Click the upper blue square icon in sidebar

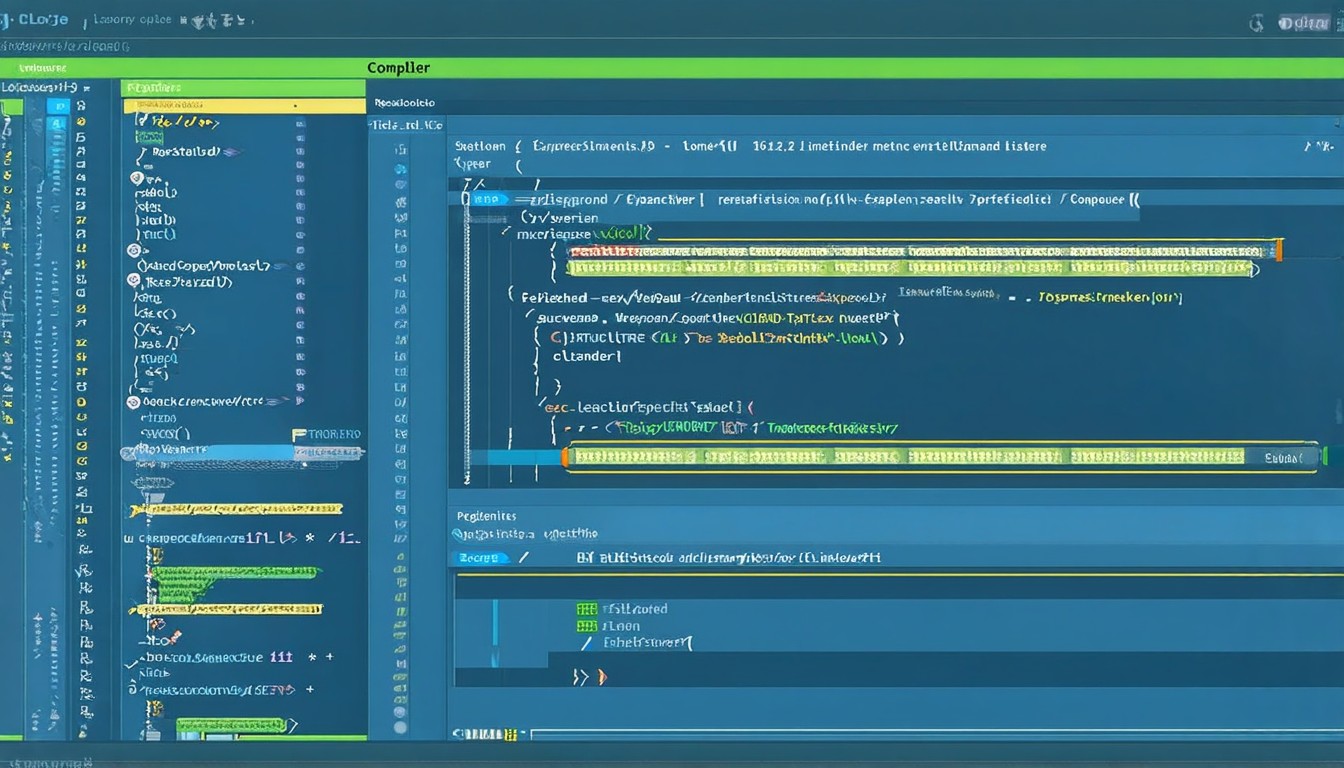[57, 105]
